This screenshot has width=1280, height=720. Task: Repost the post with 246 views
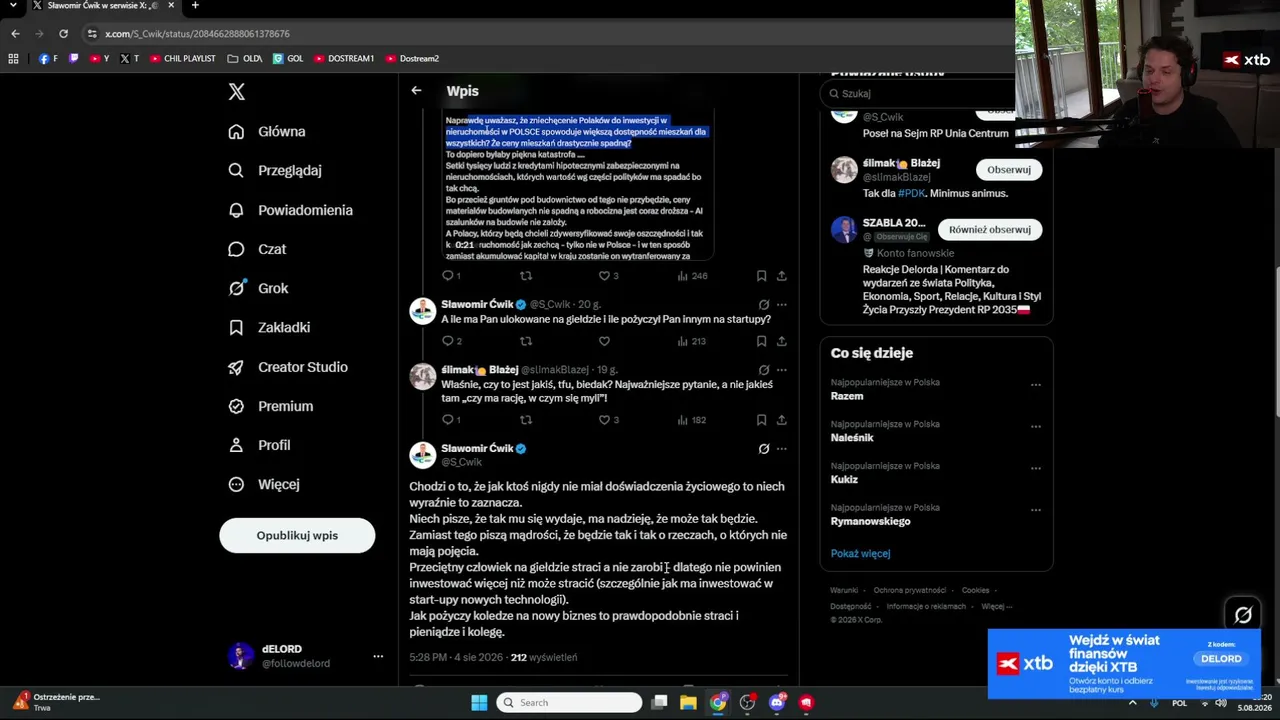pyautogui.click(x=526, y=276)
